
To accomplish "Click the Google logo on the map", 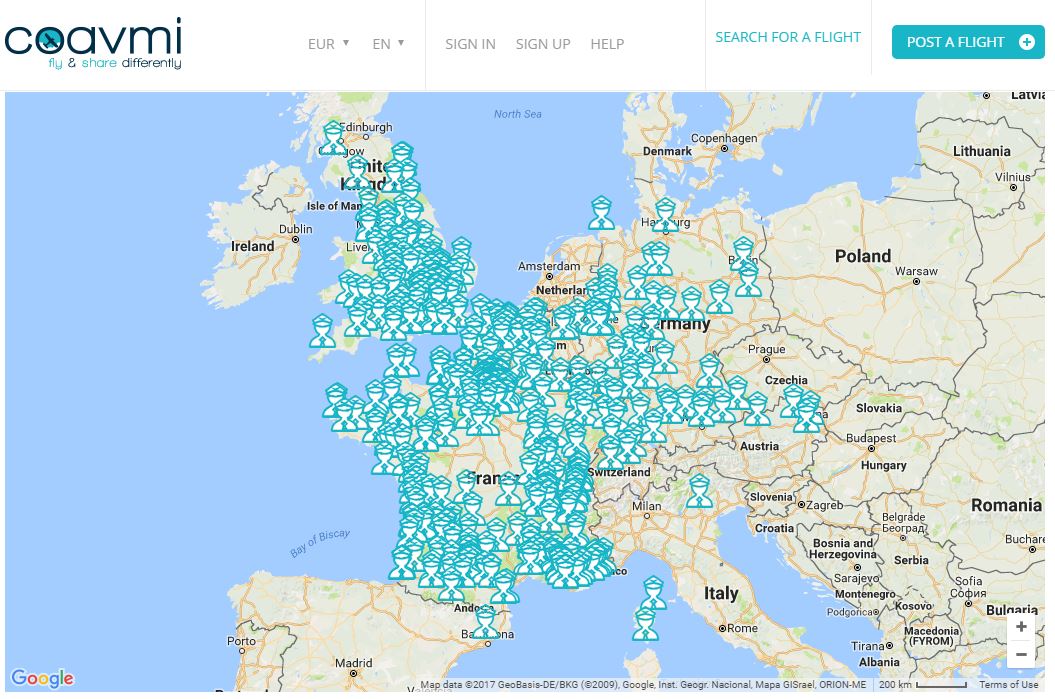I will 42,677.
